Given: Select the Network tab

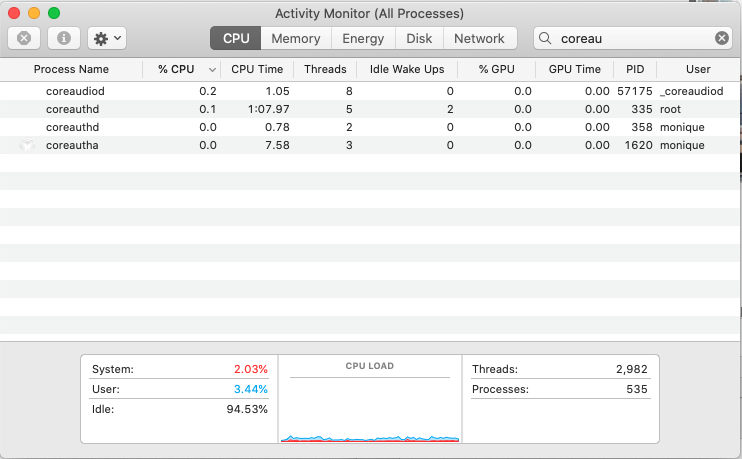Looking at the screenshot, I should point(479,38).
